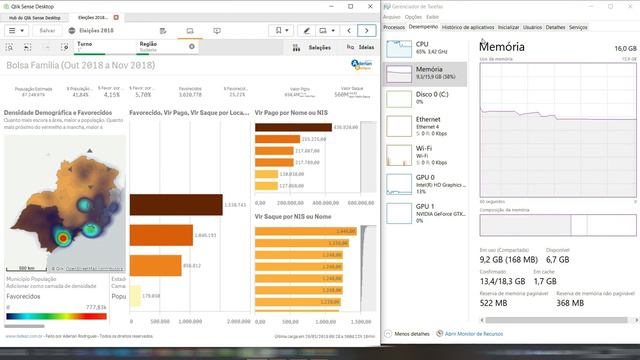The image size is (640, 360).
Task: Select the top bar in Vlr Pago chart
Action: pos(293,127)
